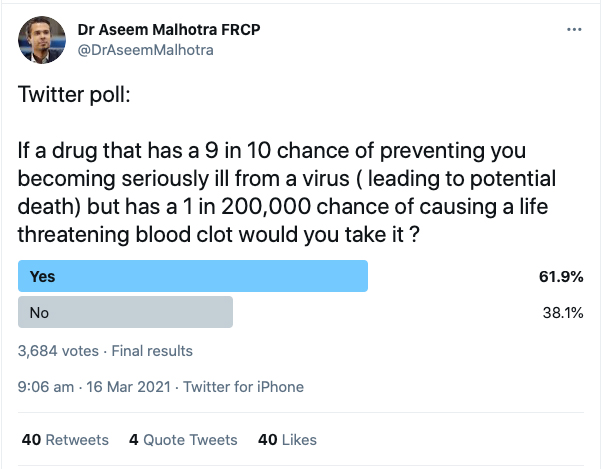This screenshot has height=469, width=606.
Task: Open the tweet's more options menu
Action: [x=574, y=30]
